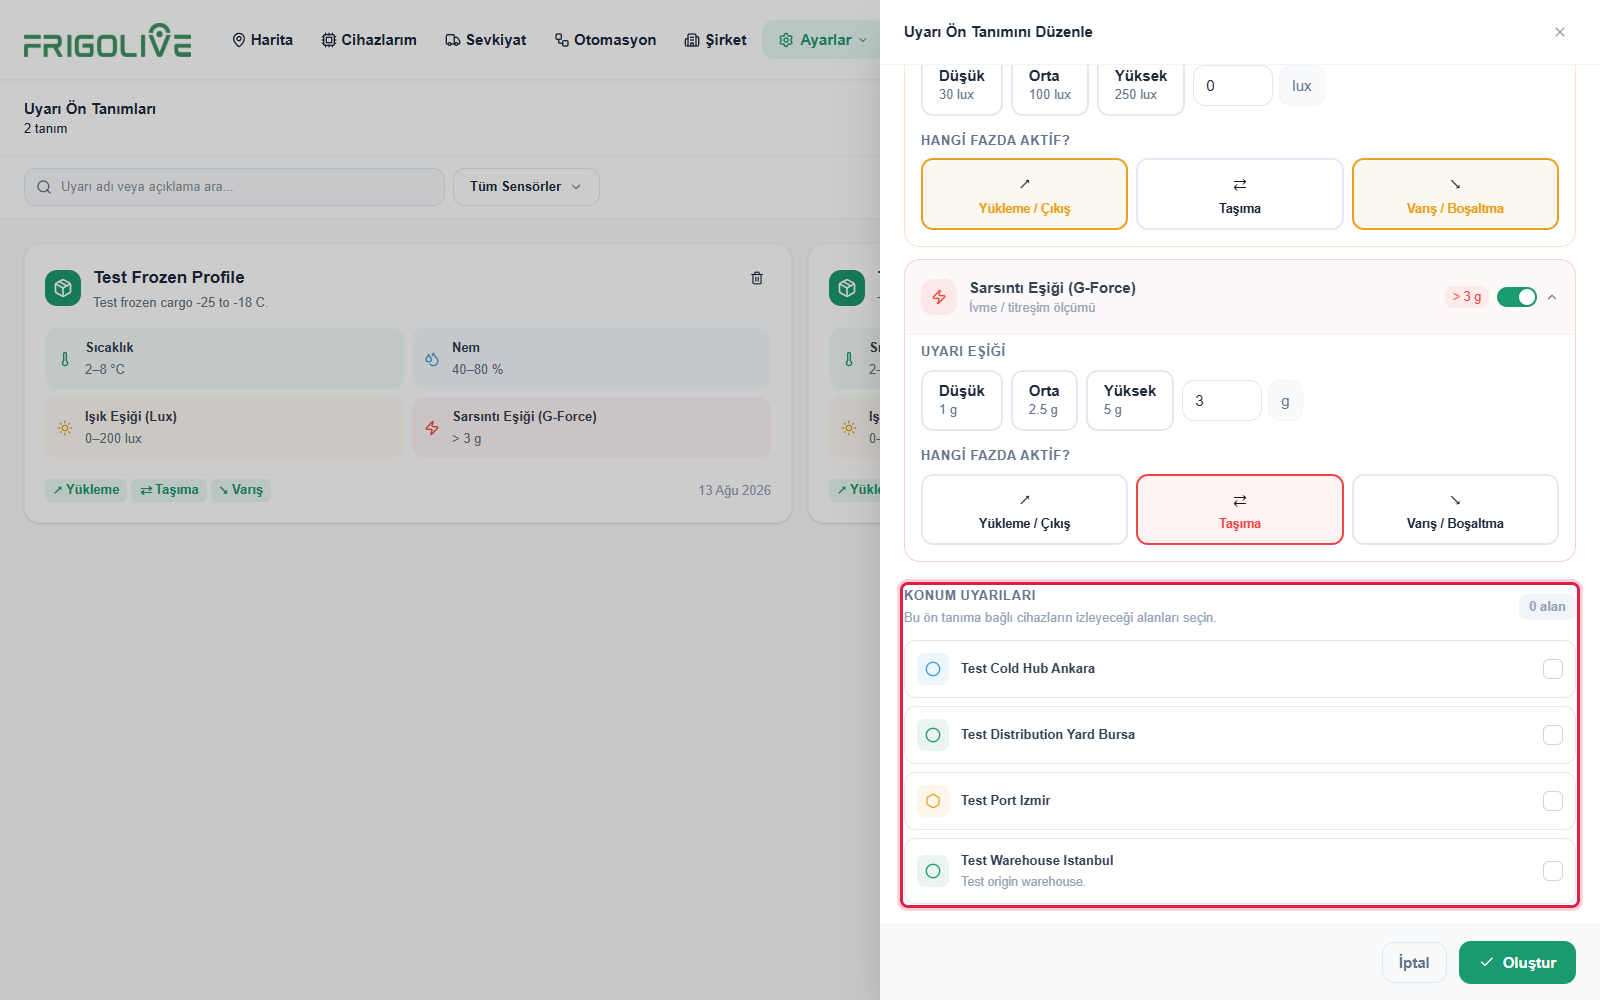This screenshot has width=1600, height=1000.
Task: Click the Varış phase tag in card
Action: tap(241, 490)
